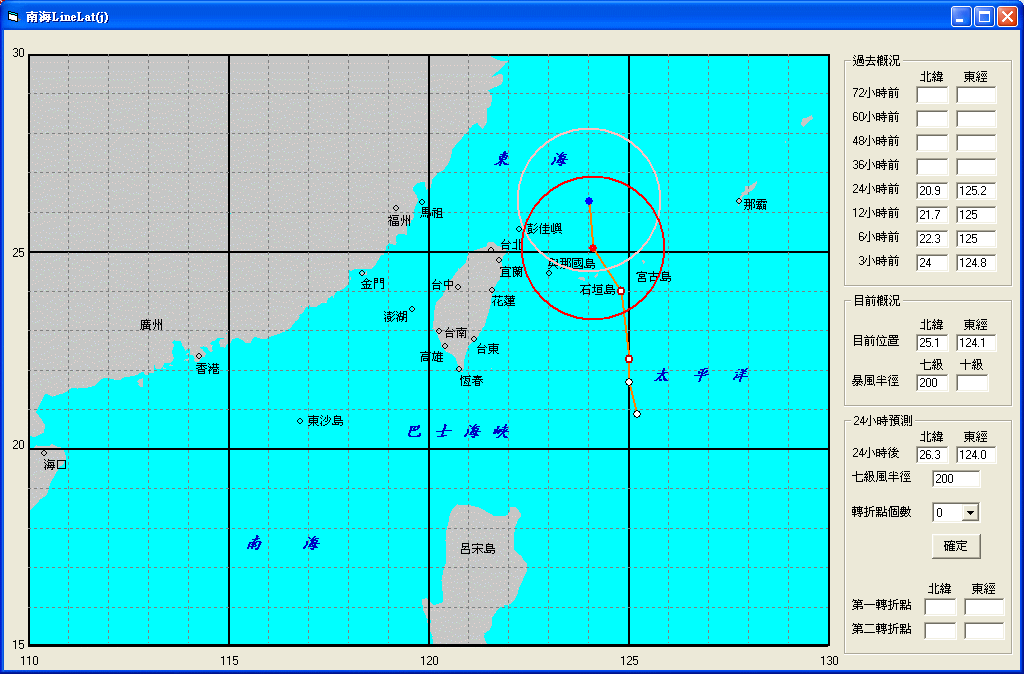Click the 香港 label on the map
This screenshot has width=1024, height=674.
pos(208,369)
